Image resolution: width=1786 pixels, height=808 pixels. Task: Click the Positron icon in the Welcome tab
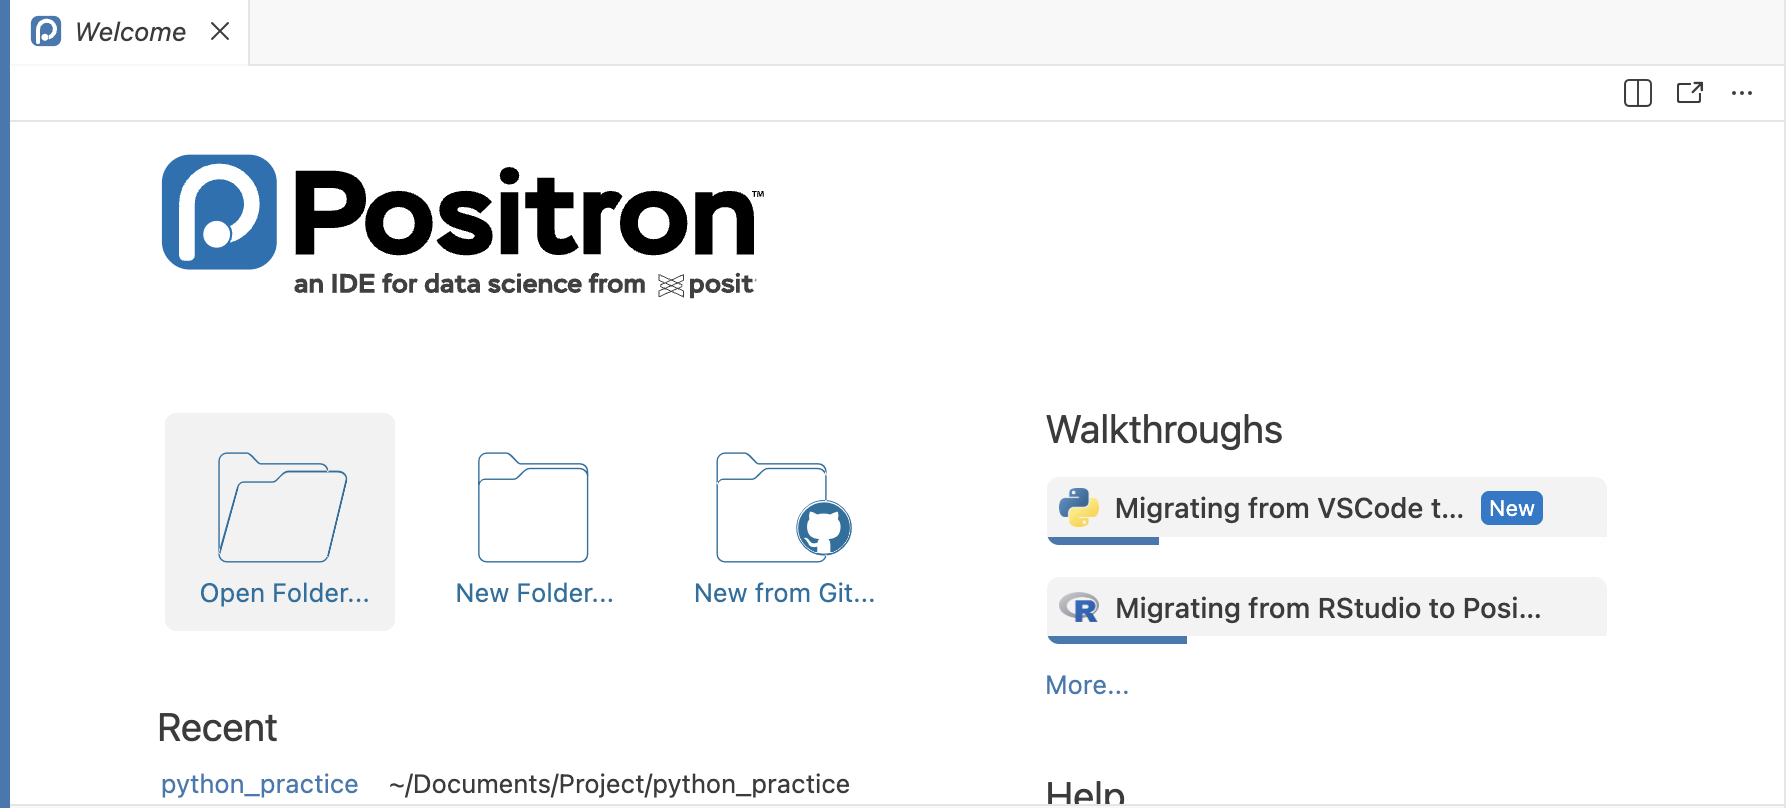click(46, 32)
